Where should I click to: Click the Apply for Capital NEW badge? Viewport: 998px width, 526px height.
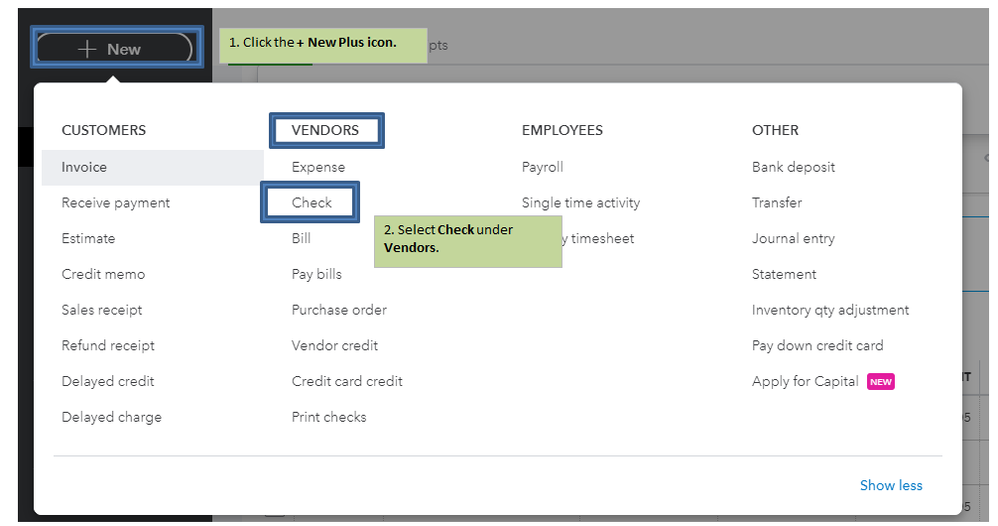(x=880, y=382)
